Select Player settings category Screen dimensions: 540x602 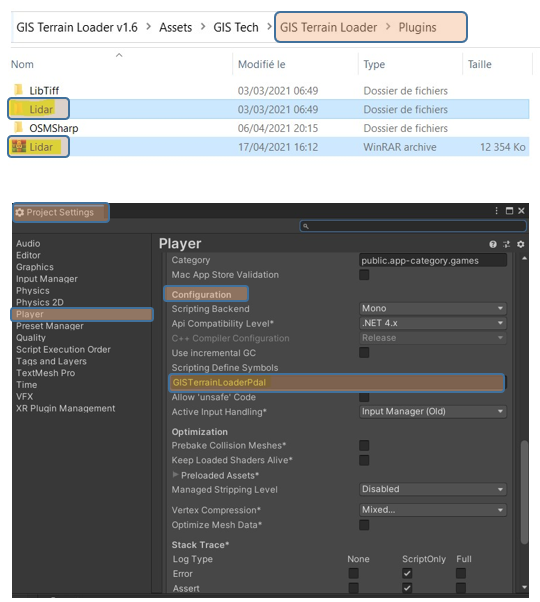[x=82, y=314]
